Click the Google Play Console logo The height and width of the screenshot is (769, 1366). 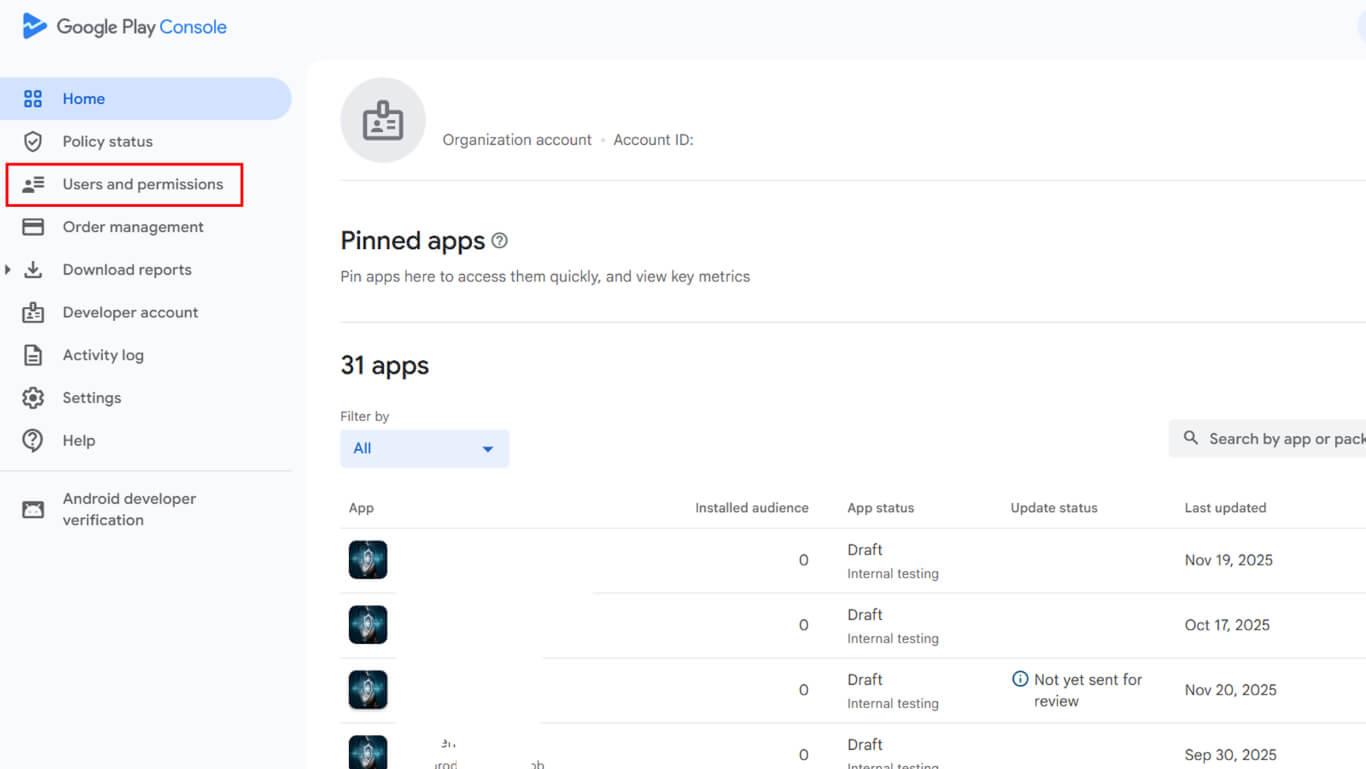(124, 27)
